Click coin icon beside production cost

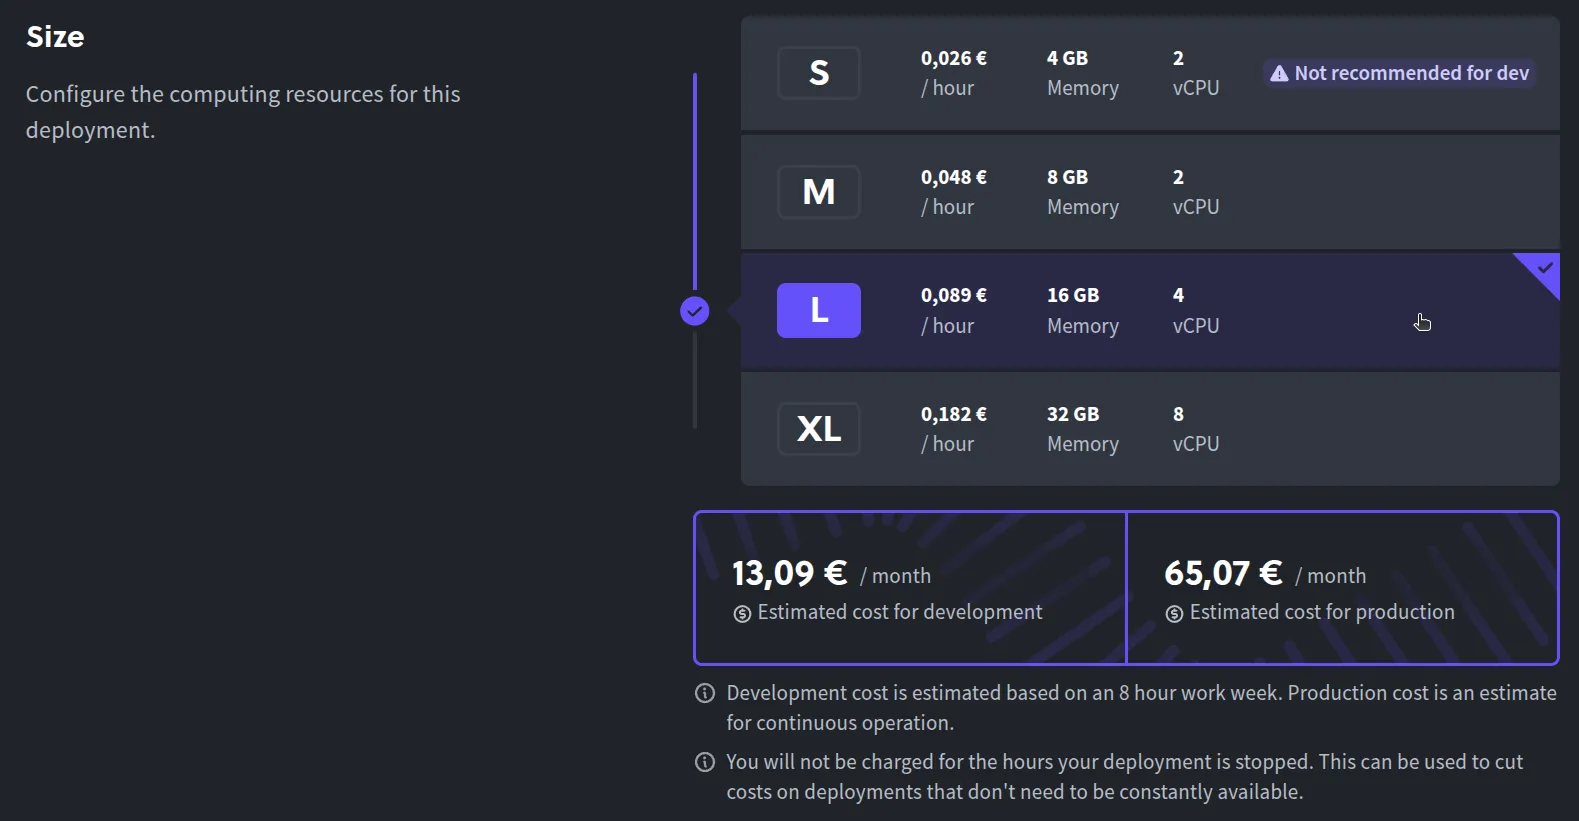[x=1174, y=614]
